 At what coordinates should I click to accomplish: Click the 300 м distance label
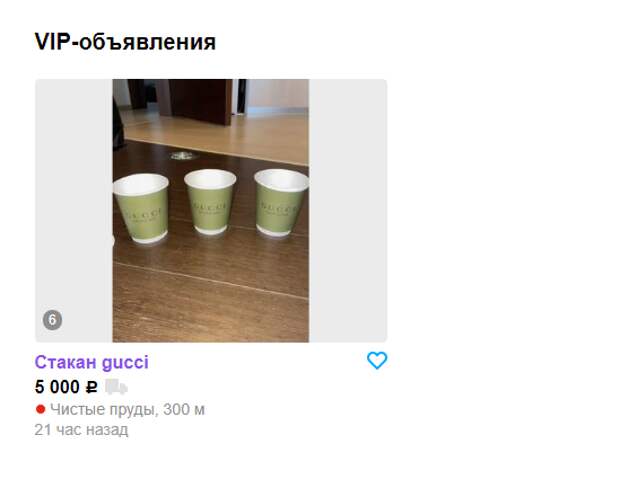tap(184, 409)
